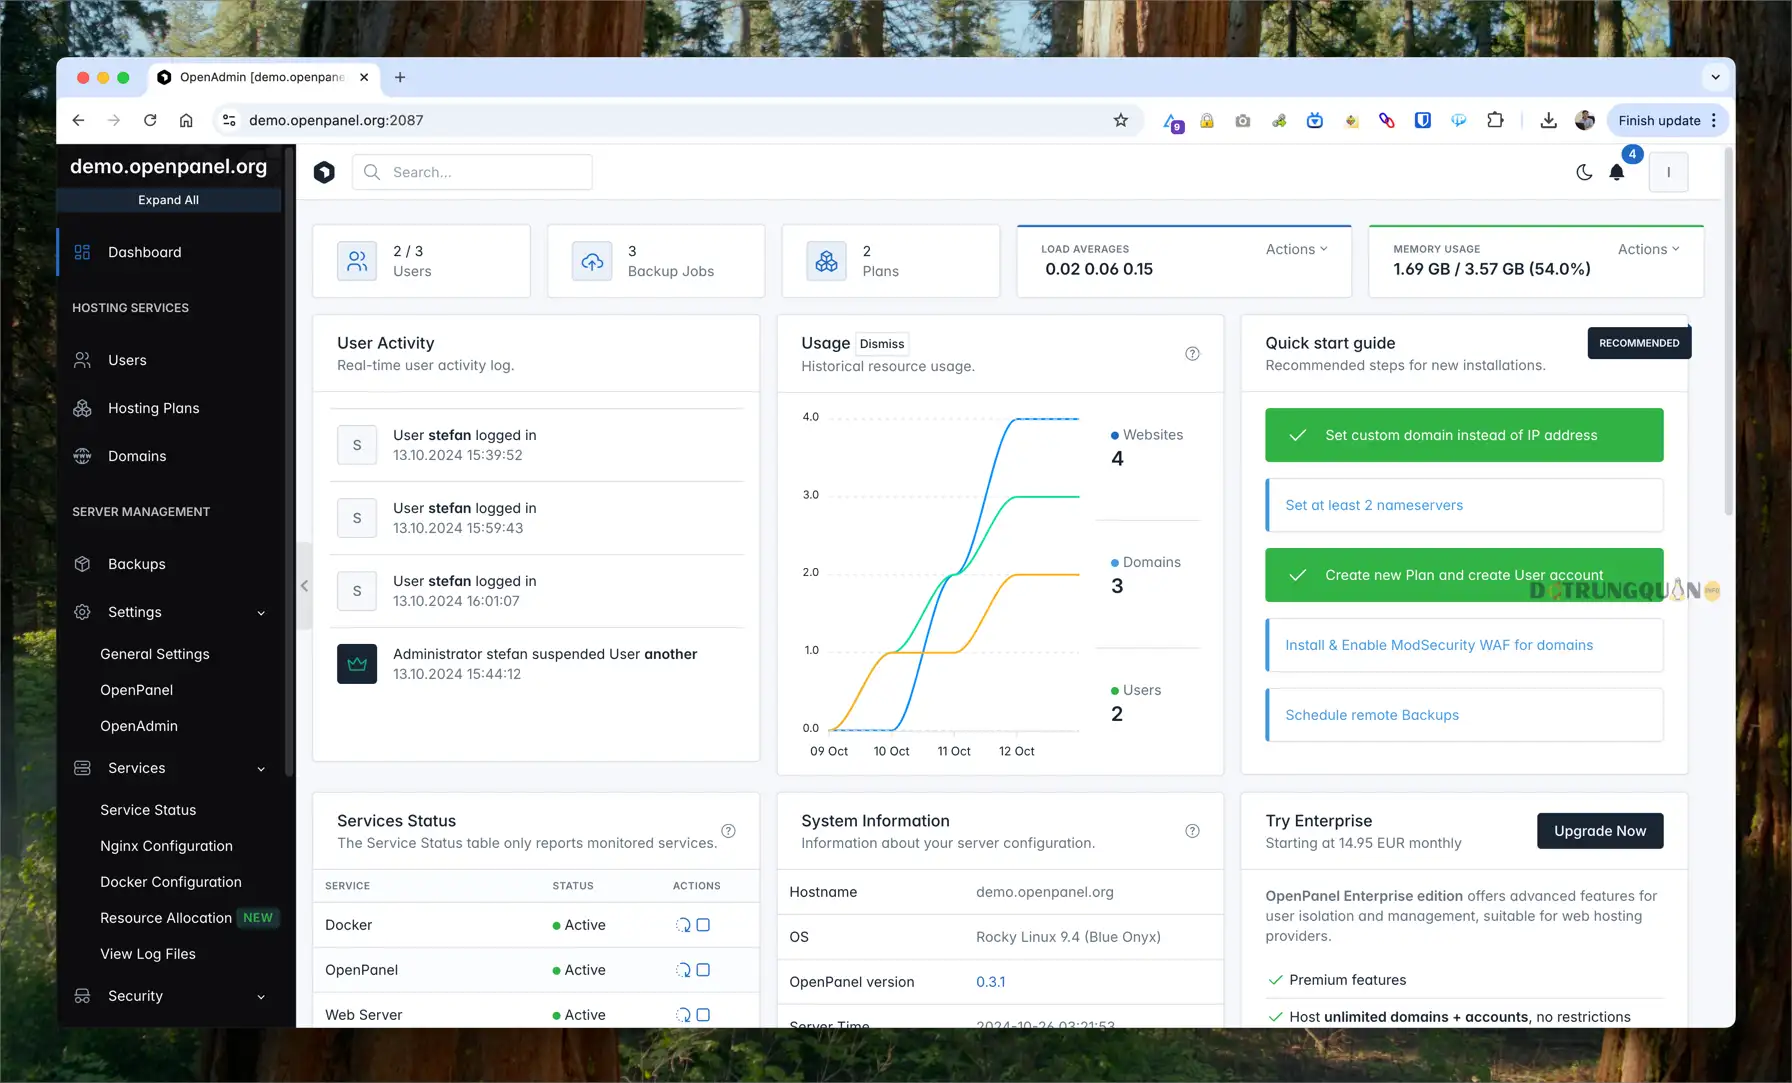Click Expand All in sidebar
This screenshot has height=1083, width=1792.
click(x=168, y=200)
